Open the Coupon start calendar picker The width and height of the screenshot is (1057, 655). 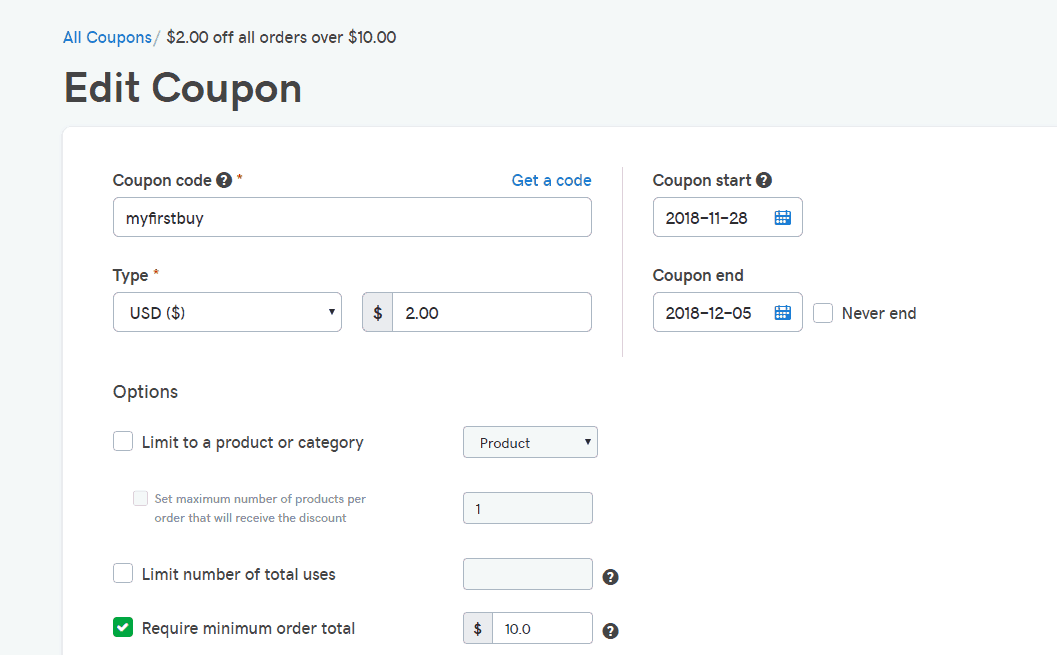(783, 218)
